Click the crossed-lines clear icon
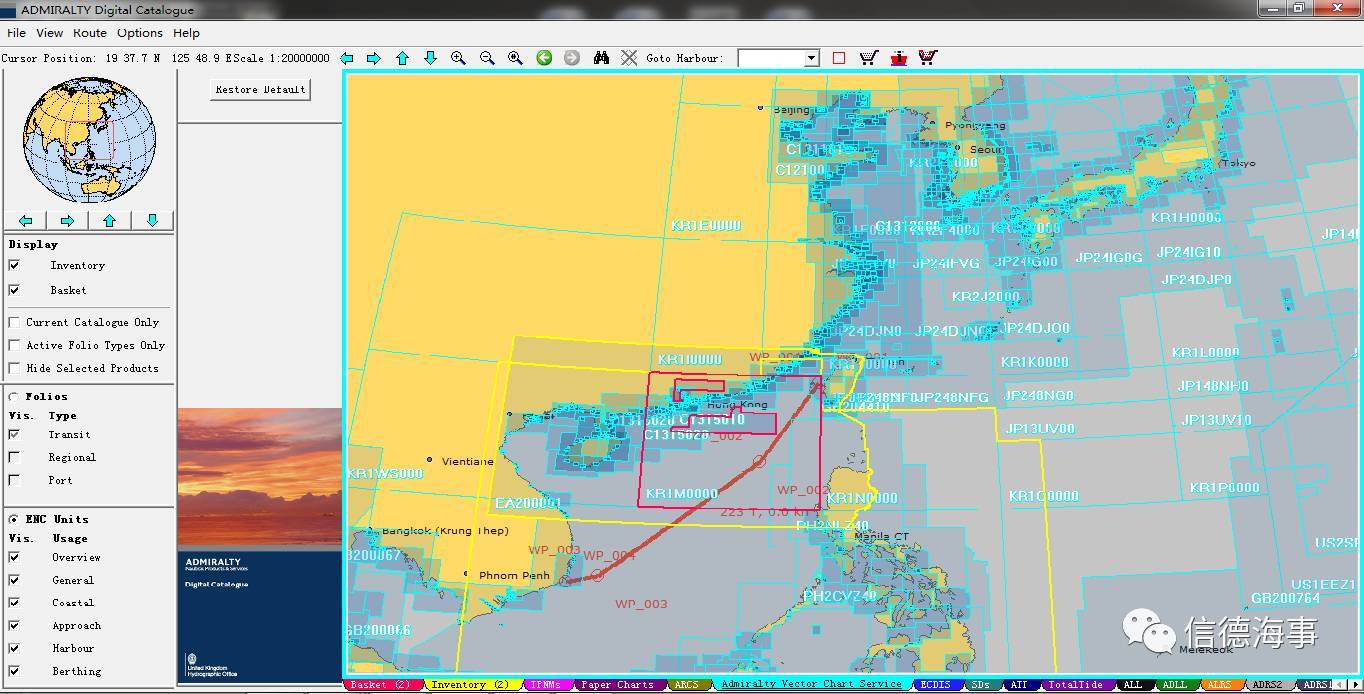Screen dimensions: 1364x694 coord(629,58)
